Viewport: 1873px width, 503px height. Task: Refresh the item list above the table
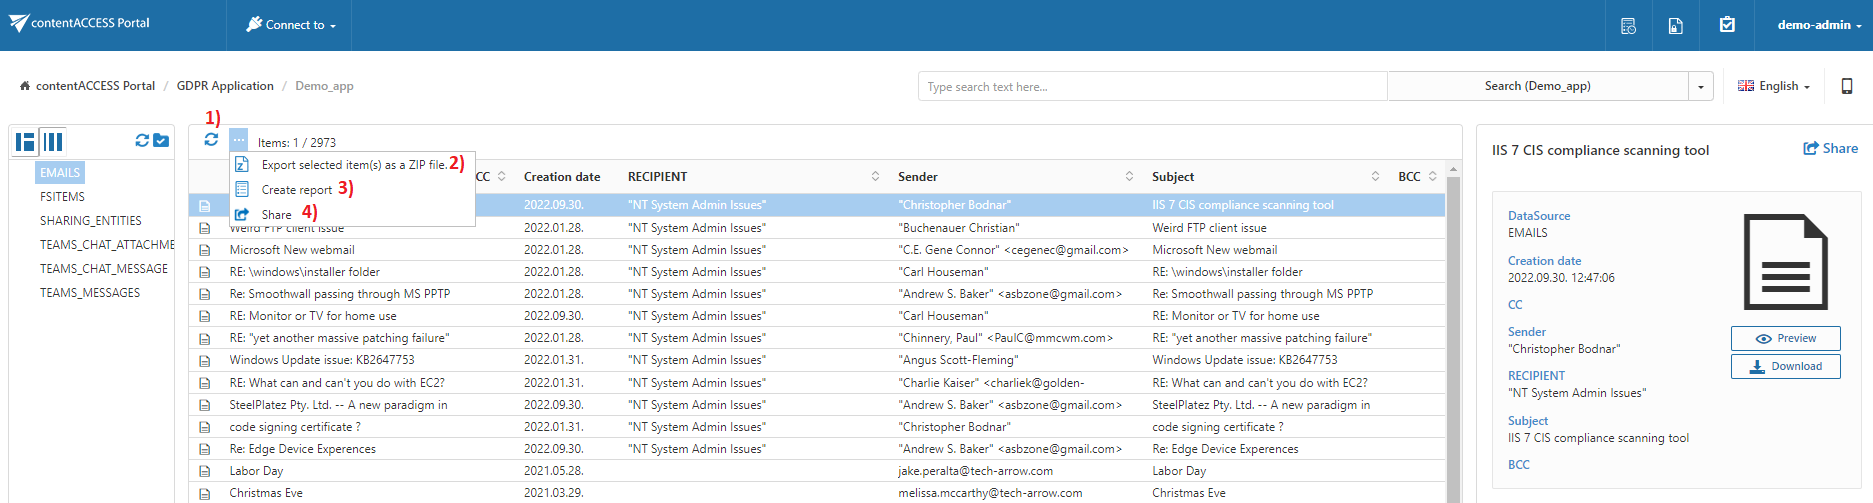pos(211,140)
